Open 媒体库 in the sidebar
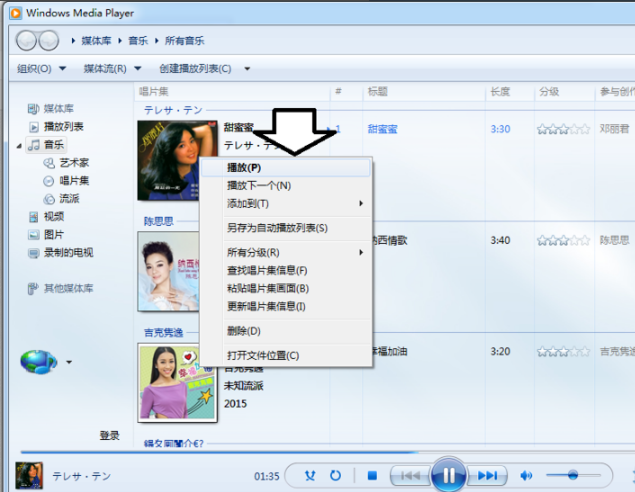 click(51, 109)
